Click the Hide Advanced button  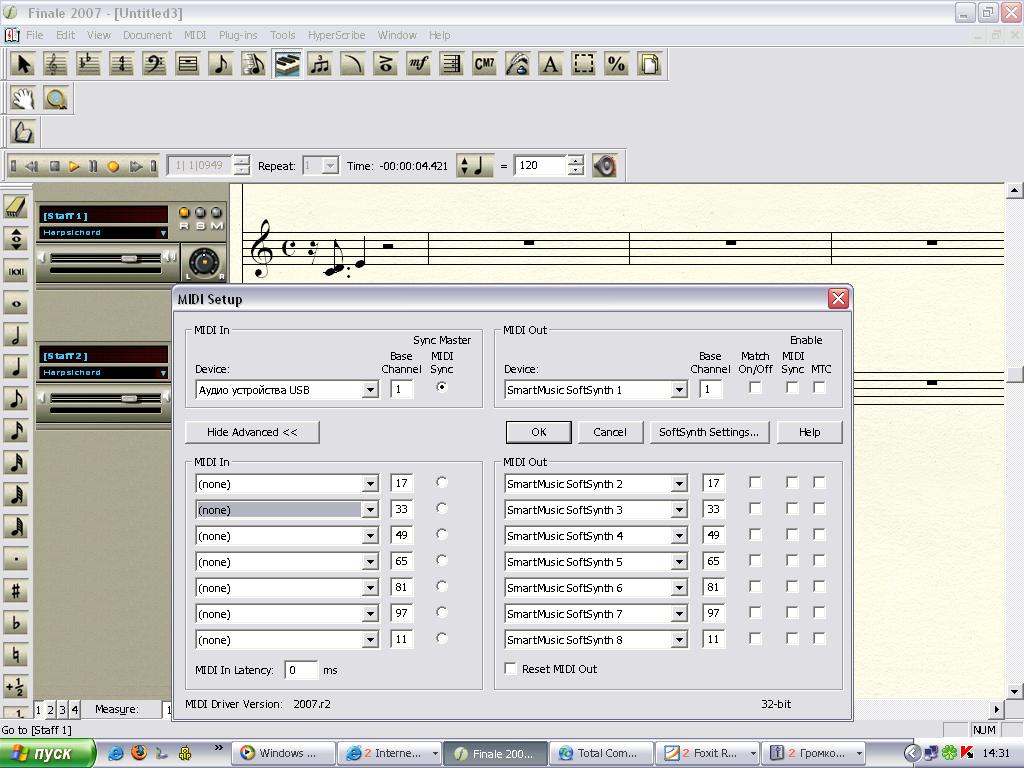(x=252, y=432)
